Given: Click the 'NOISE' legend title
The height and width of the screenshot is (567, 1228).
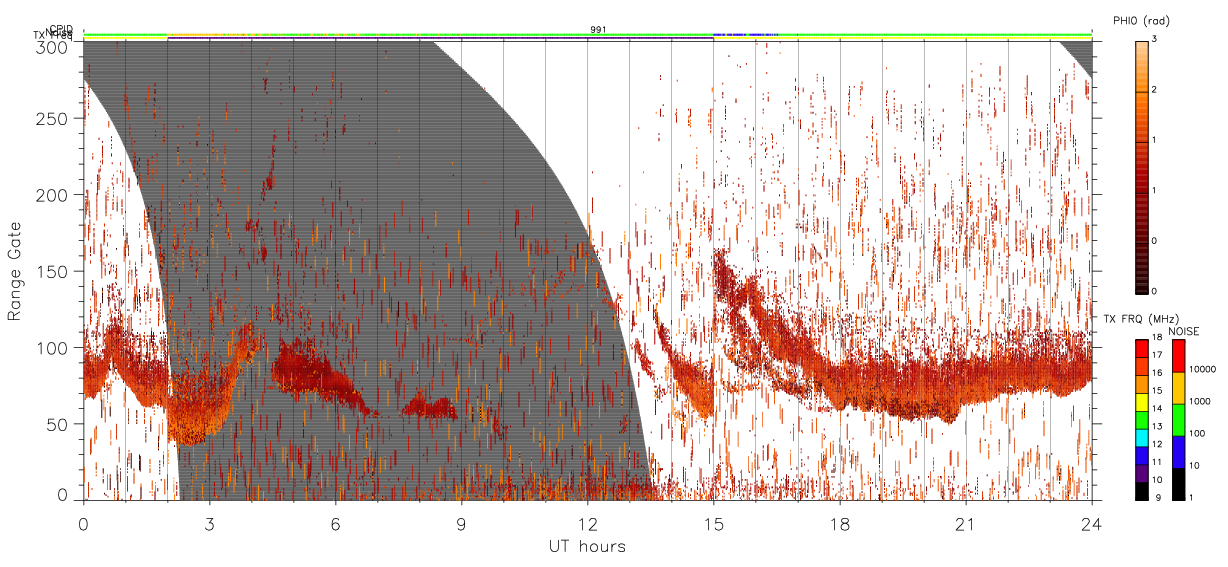Looking at the screenshot, I should pyautogui.click(x=1183, y=331).
